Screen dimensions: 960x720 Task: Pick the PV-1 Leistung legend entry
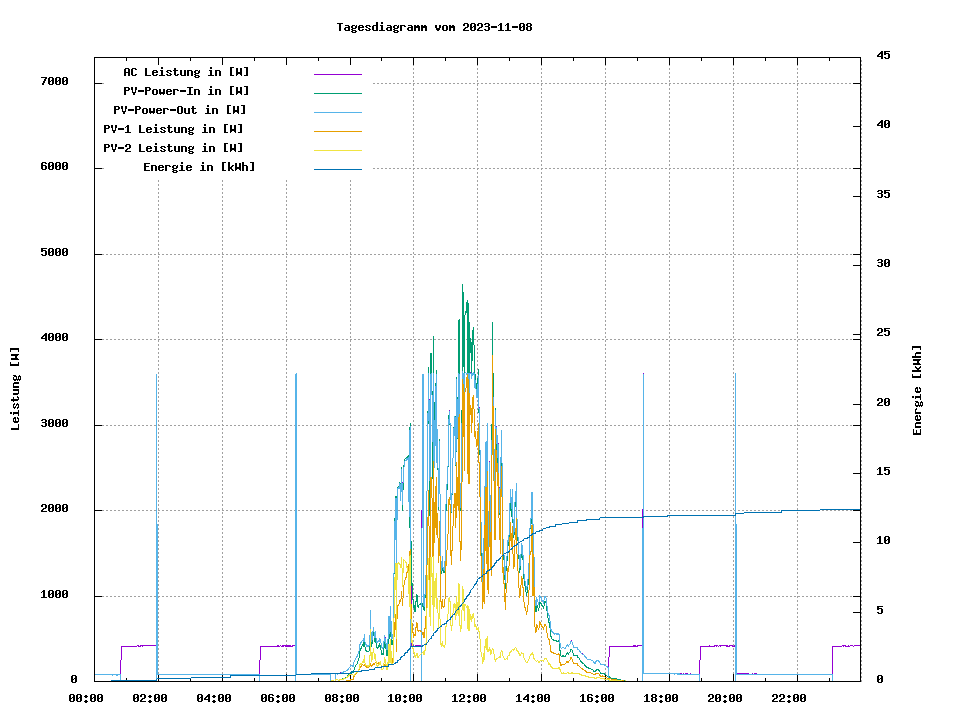click(x=173, y=129)
